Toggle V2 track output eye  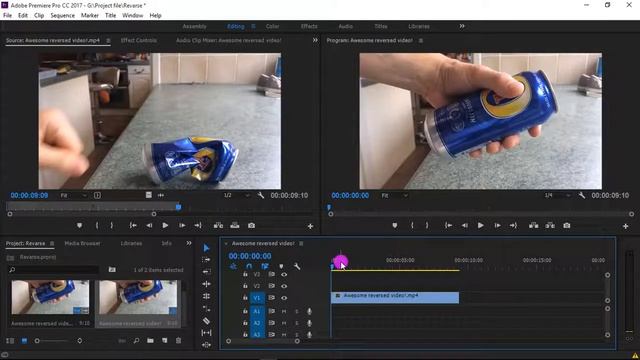[x=284, y=286]
